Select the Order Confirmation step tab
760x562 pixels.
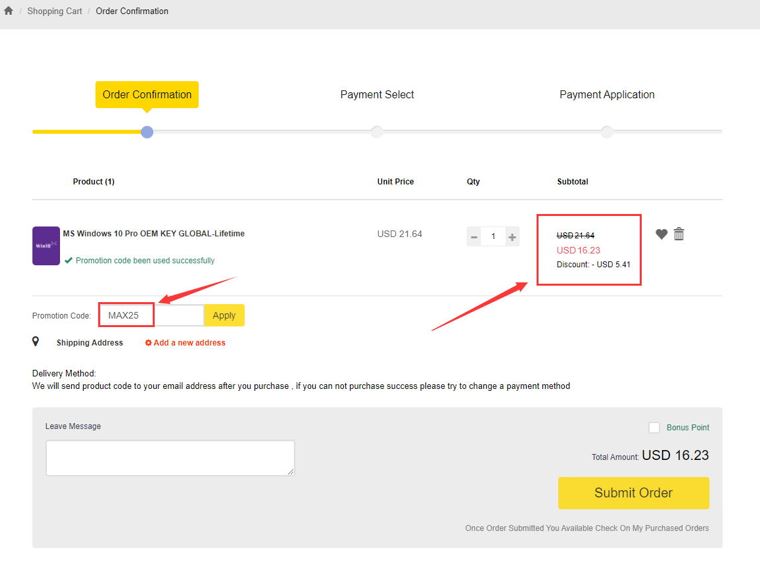point(147,95)
